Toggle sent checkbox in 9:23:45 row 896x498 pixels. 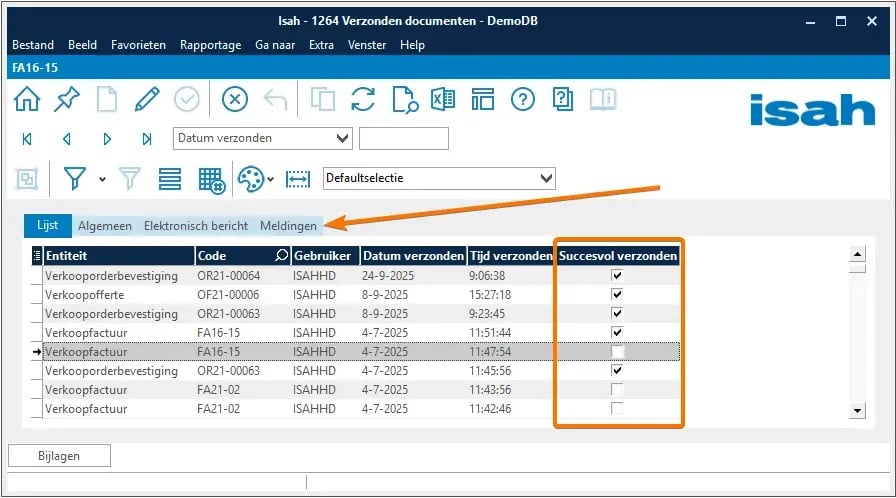pos(617,313)
